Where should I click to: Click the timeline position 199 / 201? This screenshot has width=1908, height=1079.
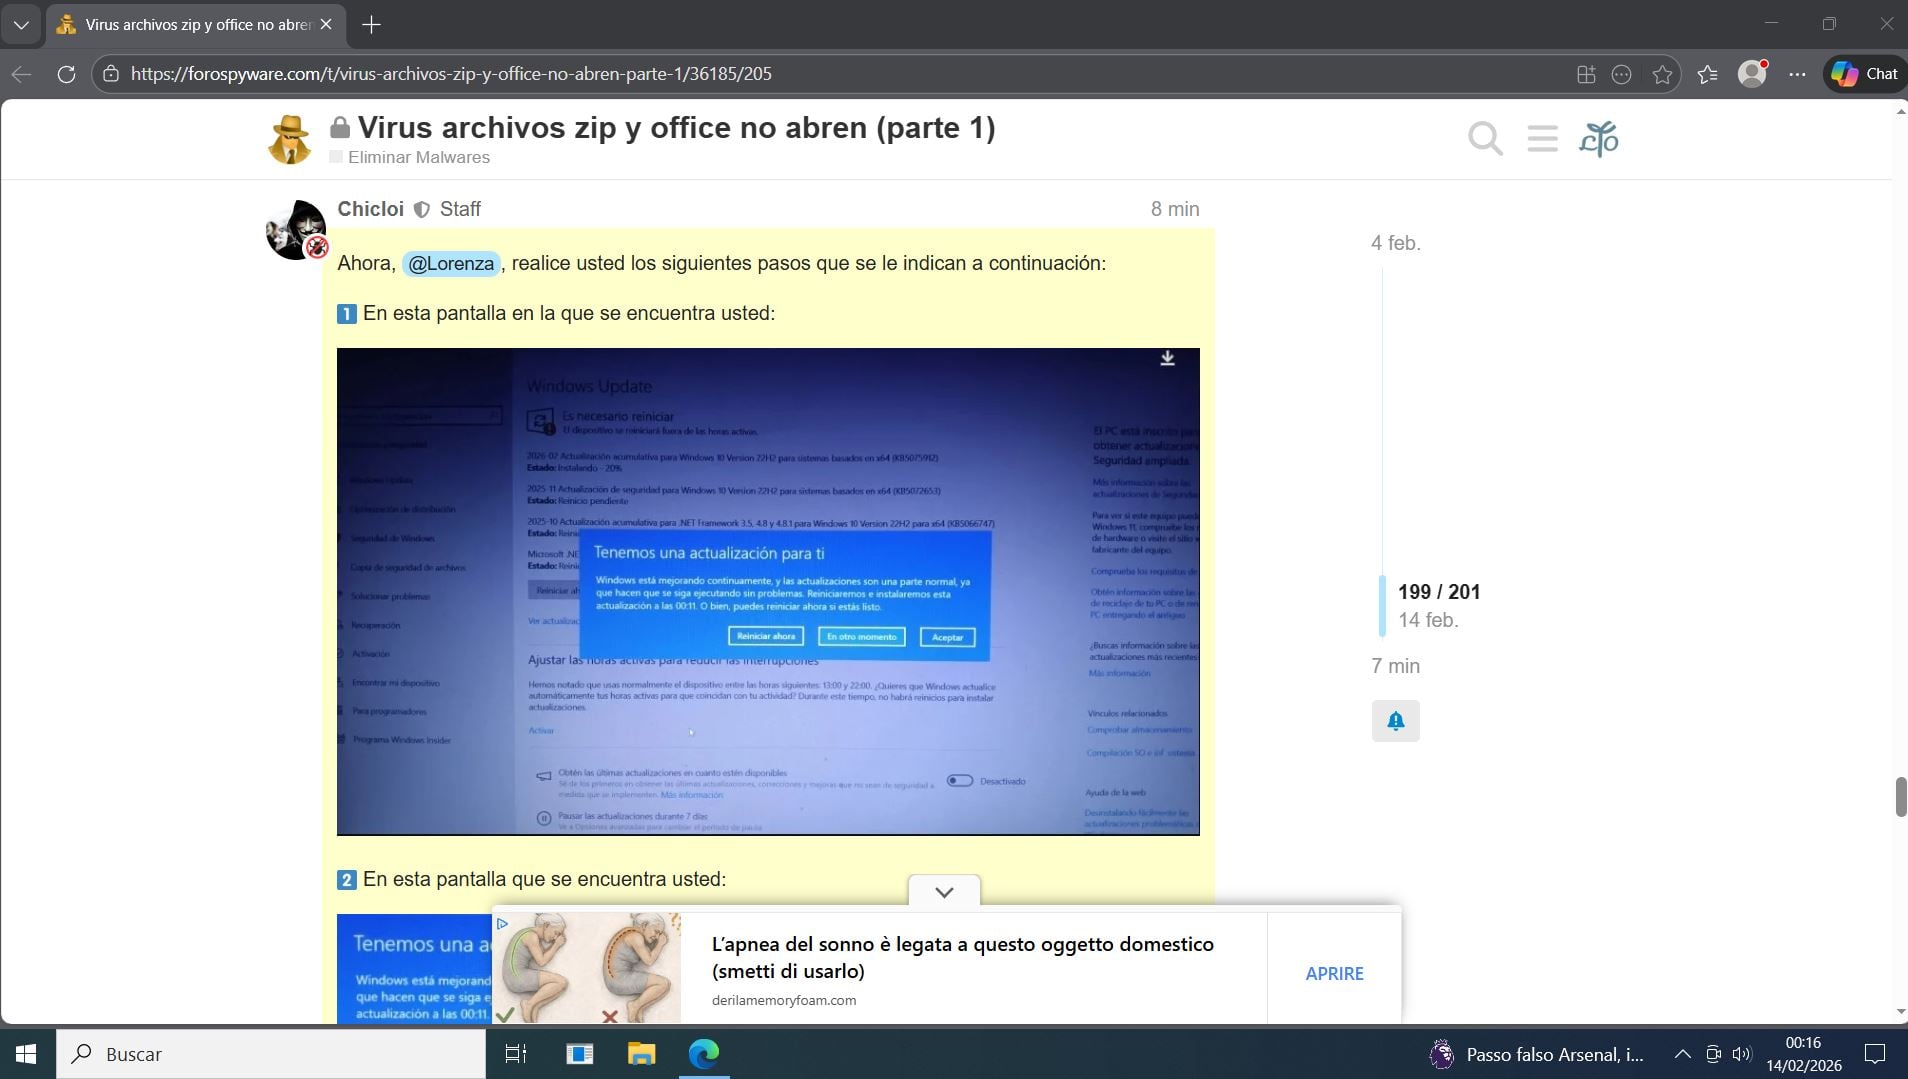(1438, 592)
